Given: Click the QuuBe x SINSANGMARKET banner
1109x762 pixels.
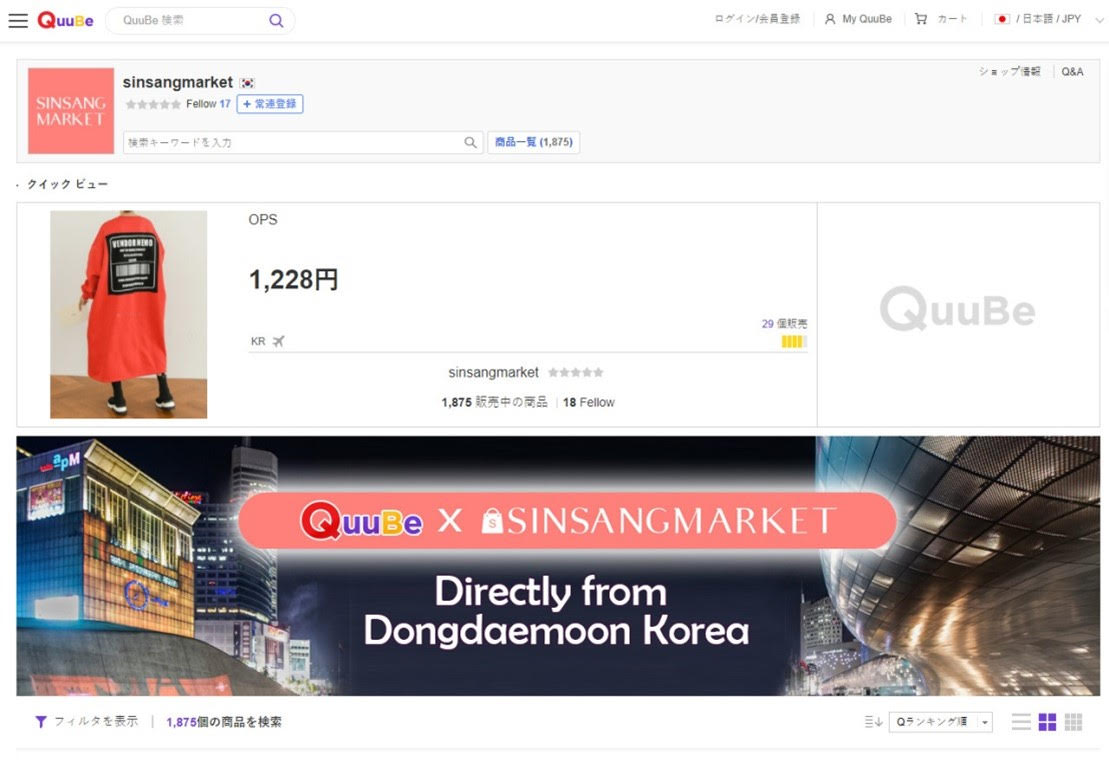Looking at the screenshot, I should [x=558, y=565].
